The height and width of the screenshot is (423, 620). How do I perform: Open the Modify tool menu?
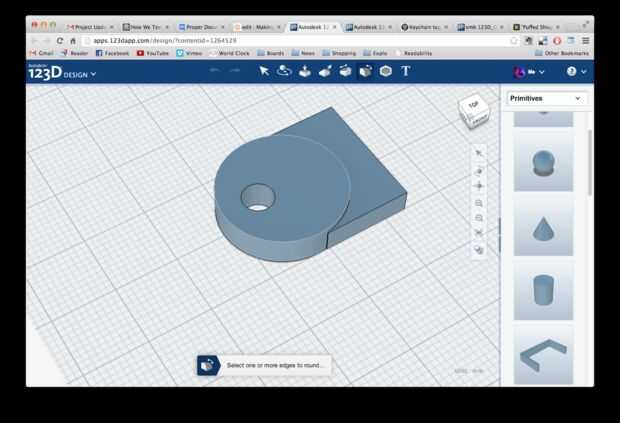click(325, 71)
